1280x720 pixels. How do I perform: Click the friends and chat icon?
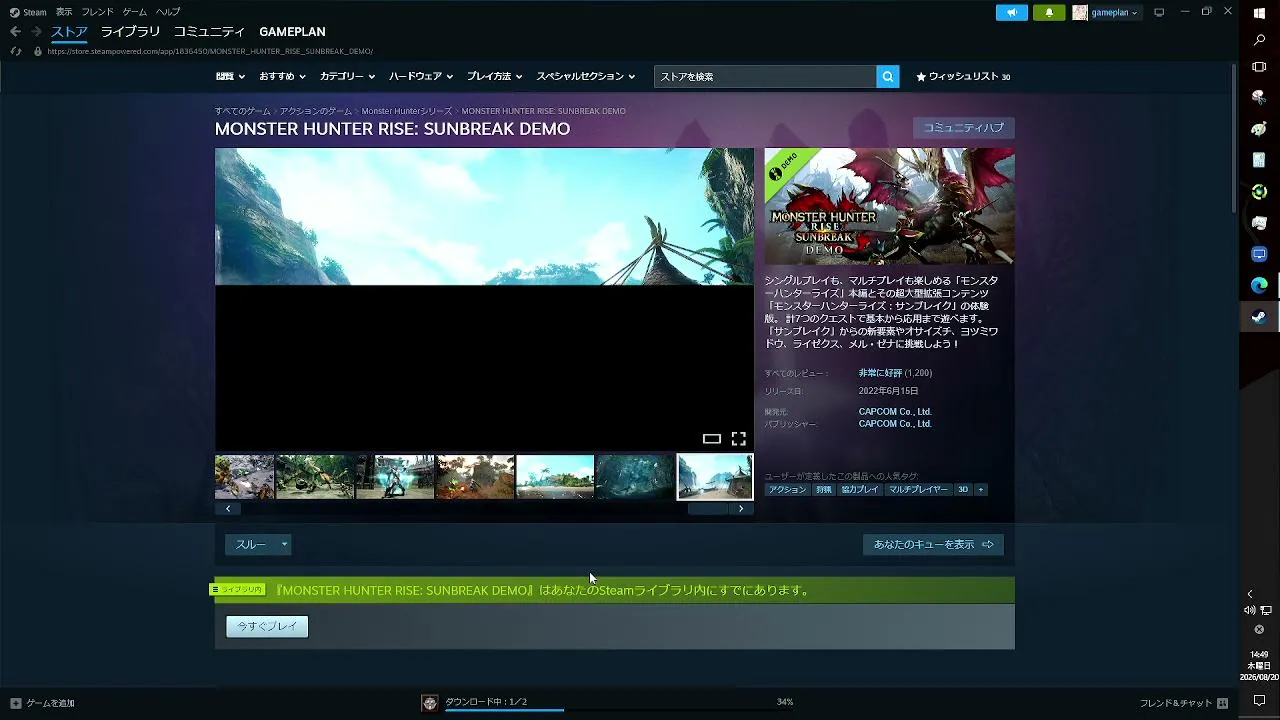pos(1222,703)
